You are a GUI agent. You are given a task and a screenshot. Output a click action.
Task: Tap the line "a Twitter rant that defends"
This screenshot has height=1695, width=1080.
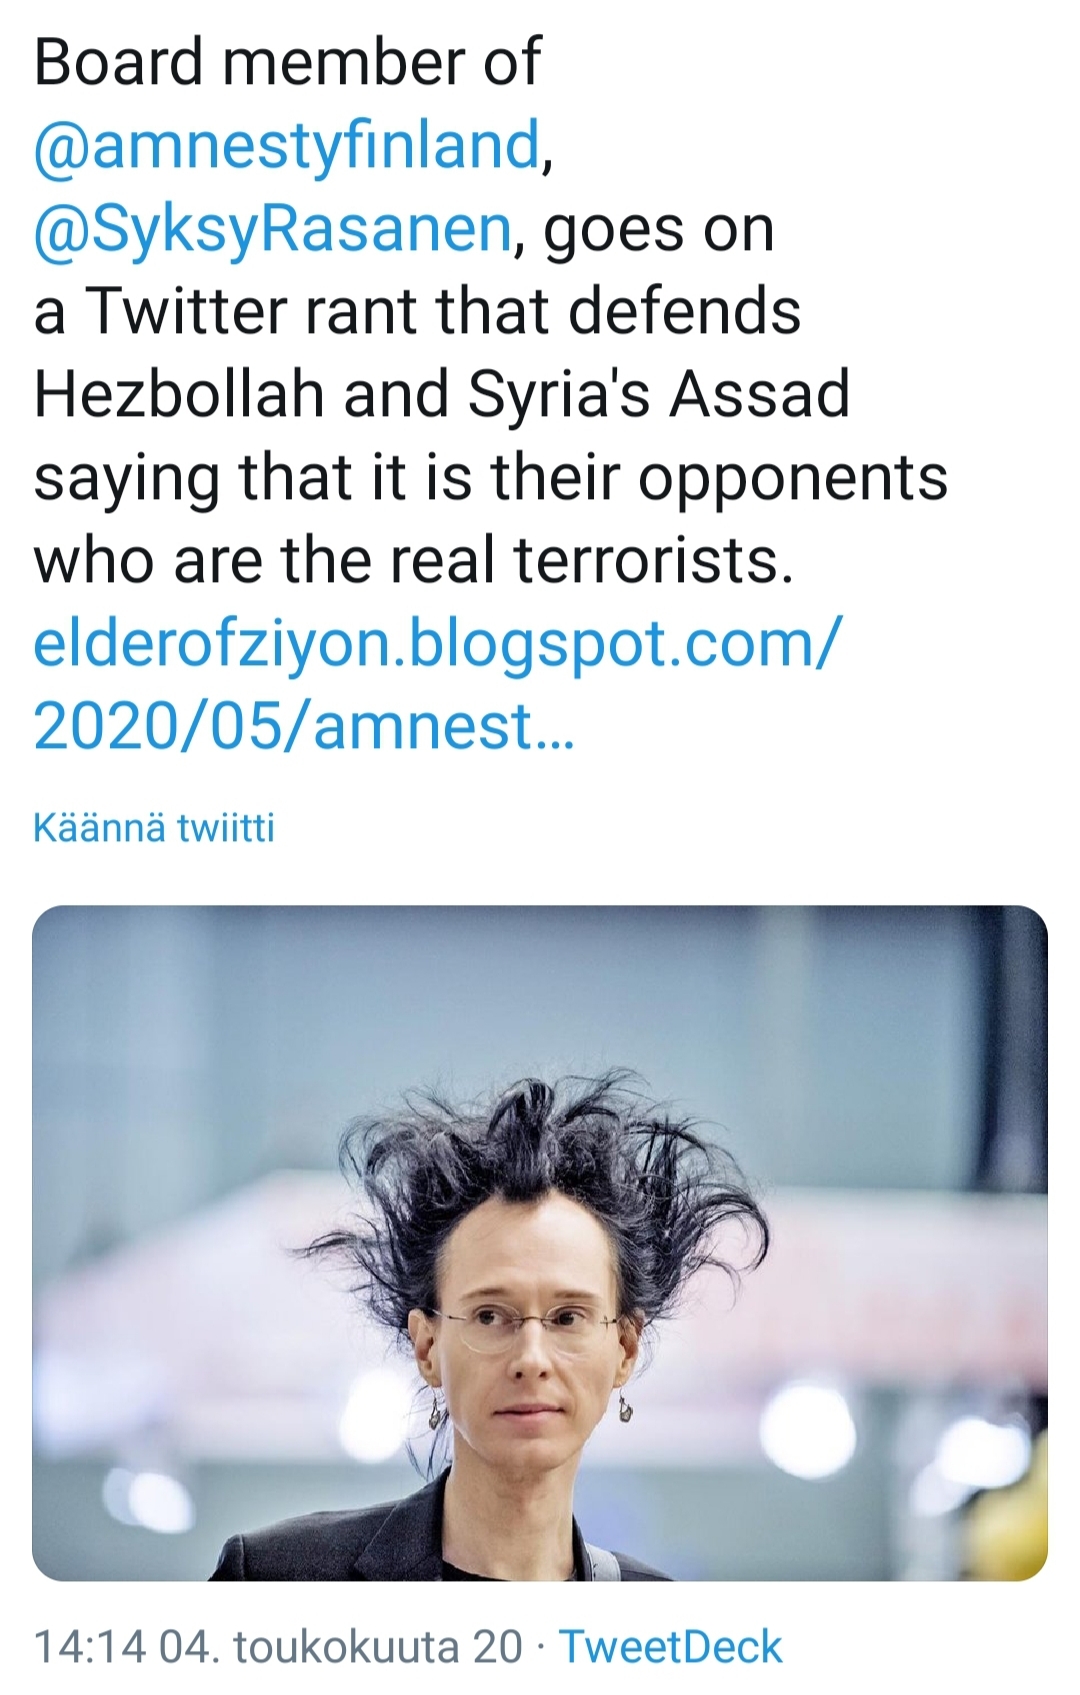[x=417, y=311]
